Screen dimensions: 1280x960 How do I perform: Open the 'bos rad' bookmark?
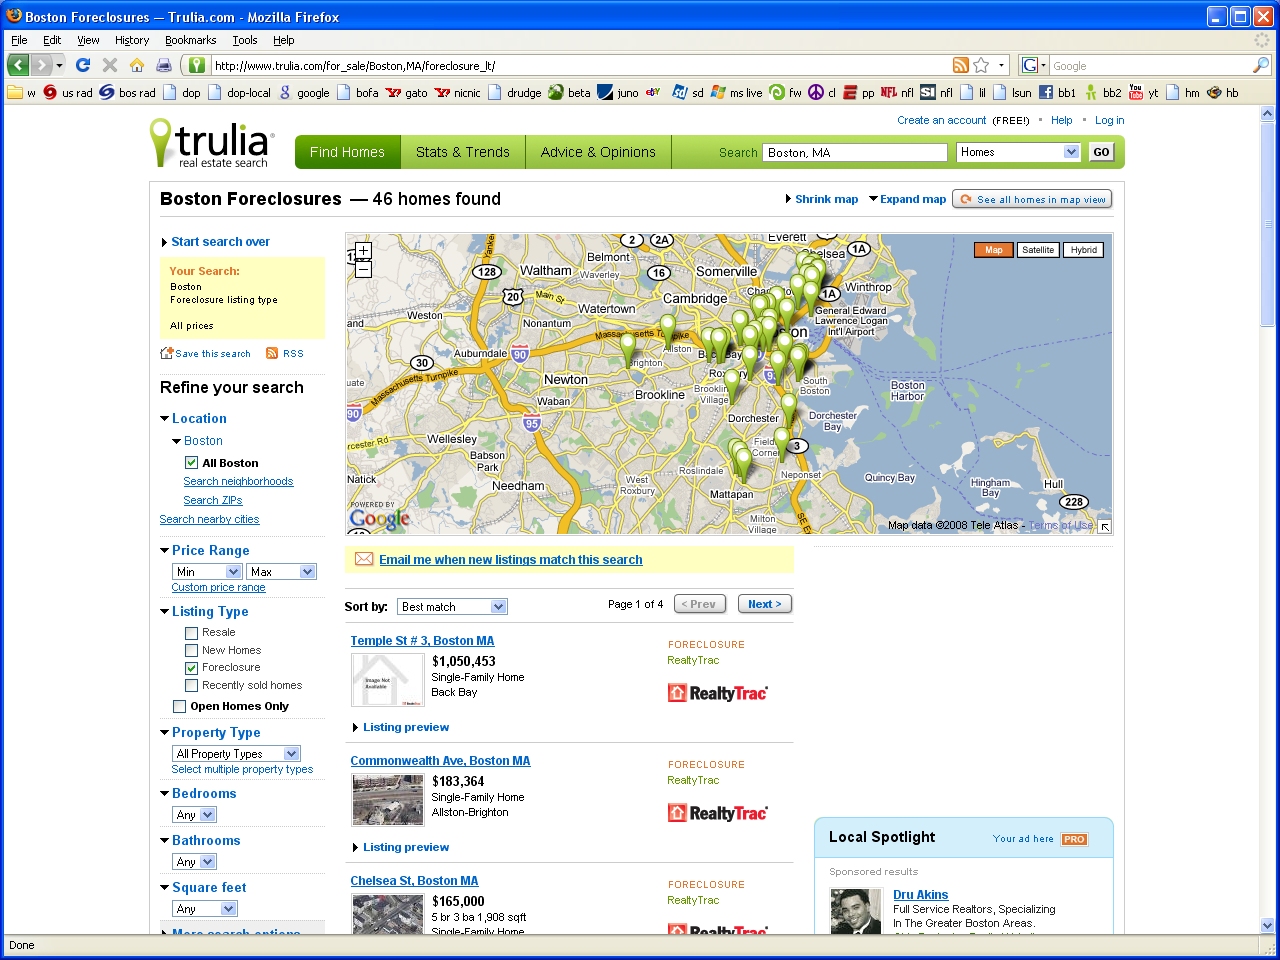point(128,93)
